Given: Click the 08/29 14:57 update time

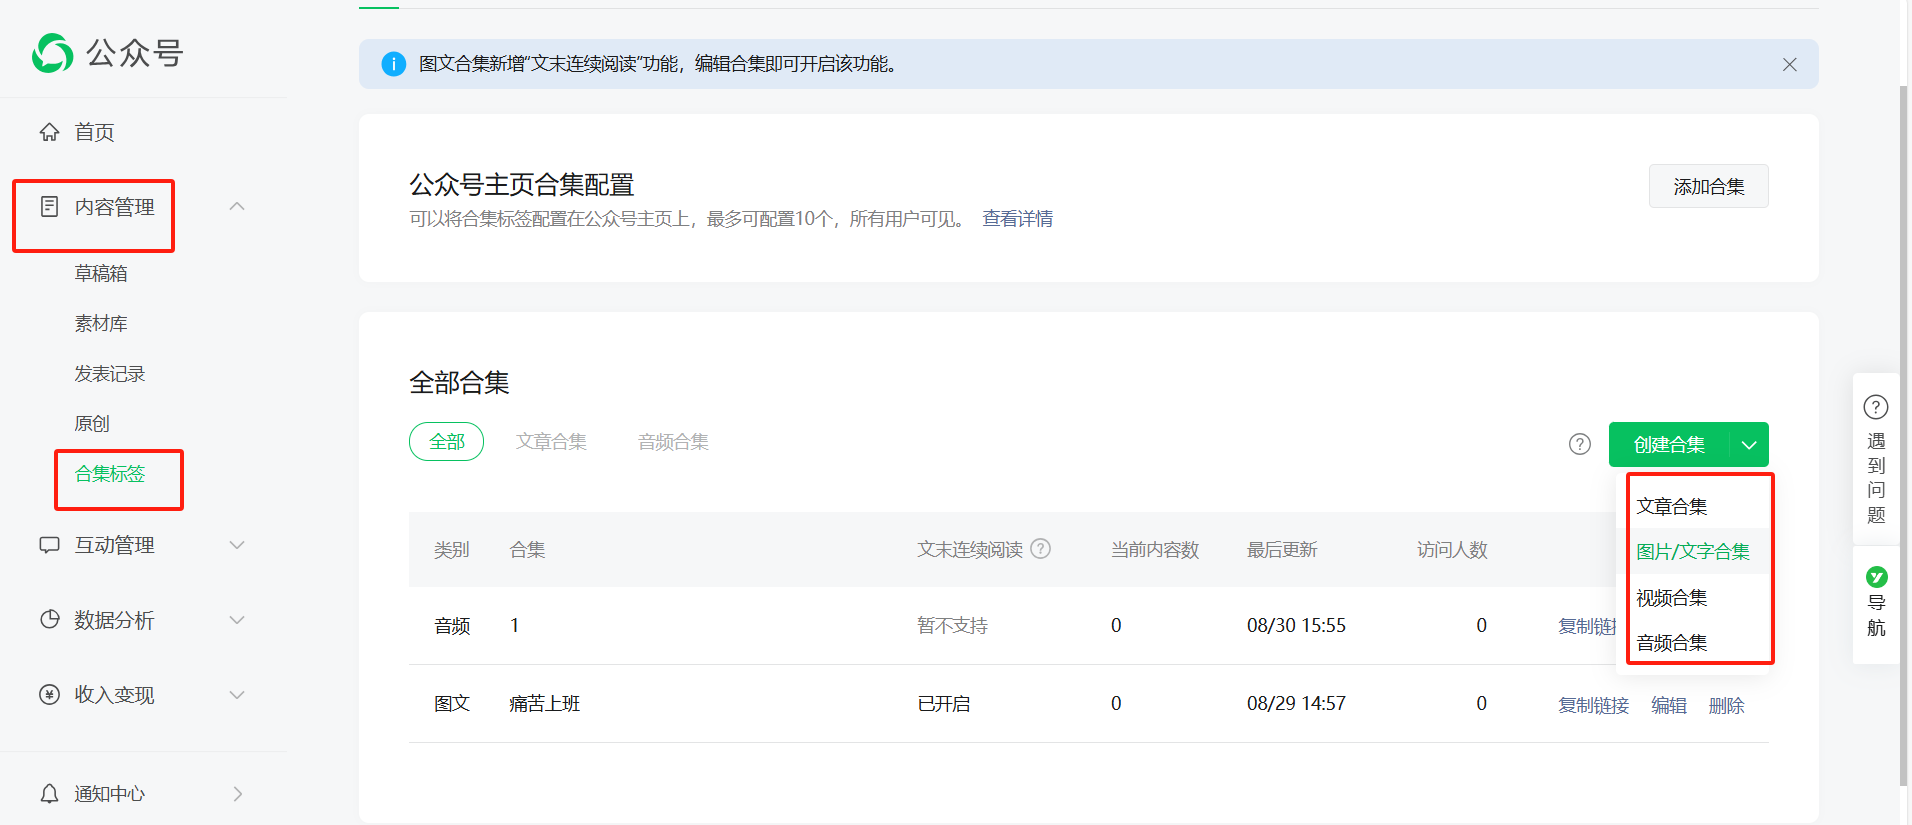Looking at the screenshot, I should (x=1296, y=703).
